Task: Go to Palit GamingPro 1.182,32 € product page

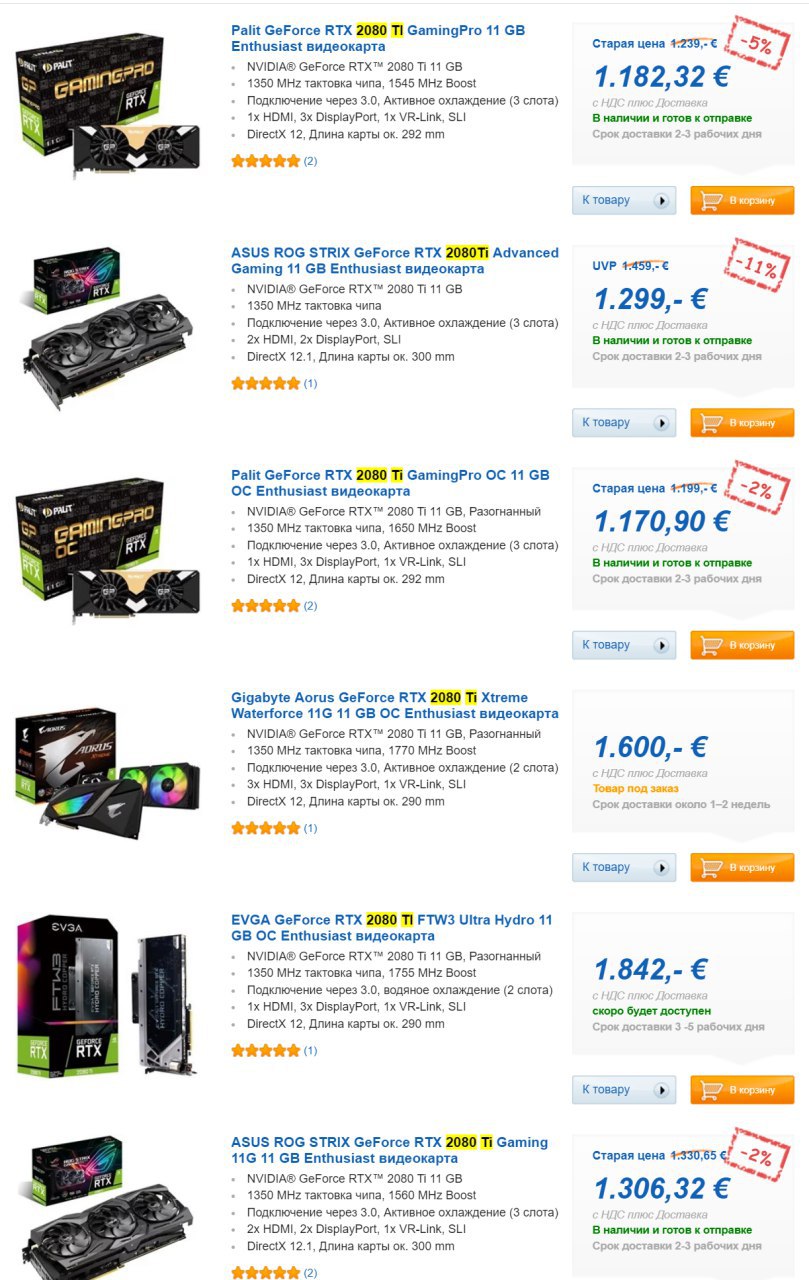Action: coord(624,200)
